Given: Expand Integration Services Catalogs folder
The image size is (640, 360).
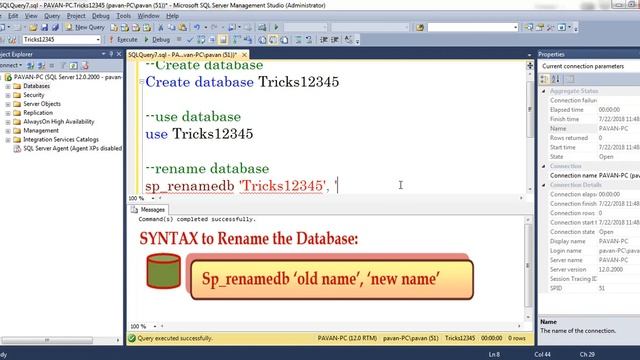Looking at the screenshot, I should click(8, 140).
